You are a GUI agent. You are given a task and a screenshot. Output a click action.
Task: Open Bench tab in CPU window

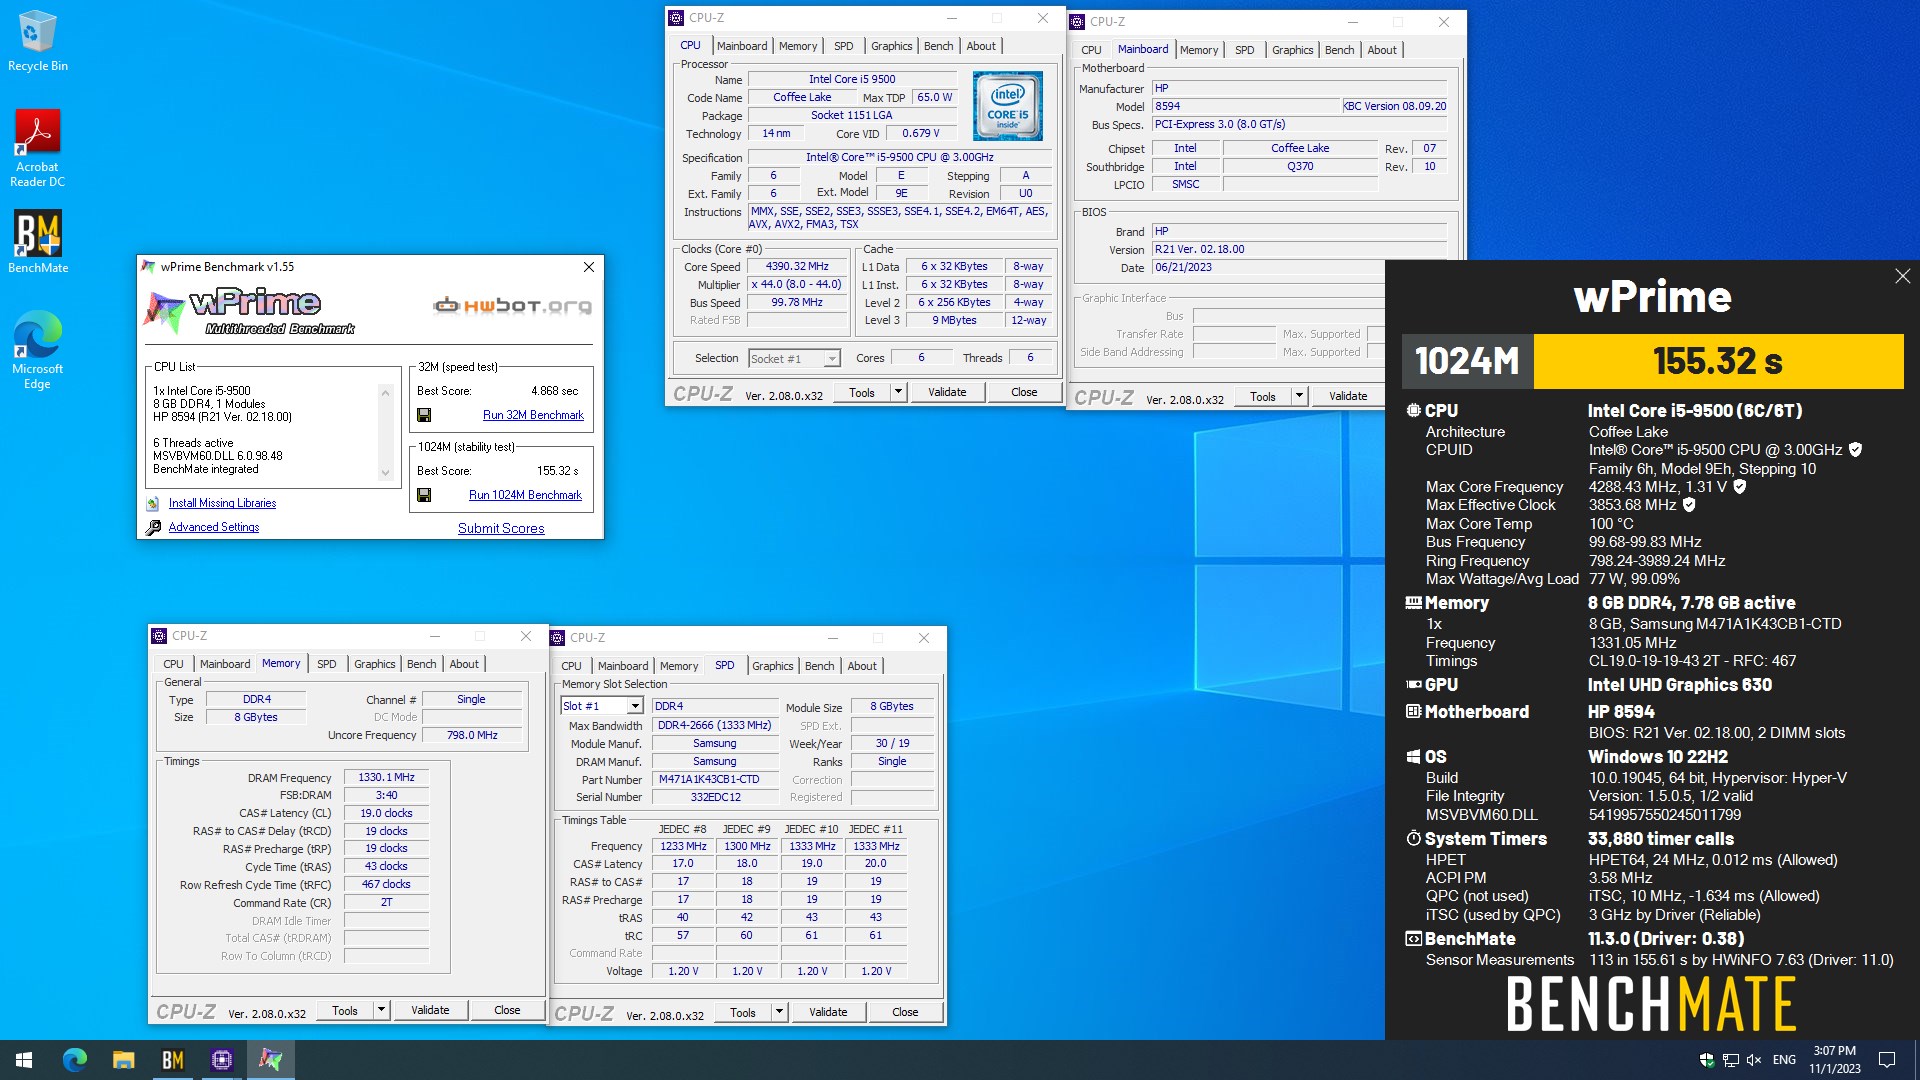[938, 46]
